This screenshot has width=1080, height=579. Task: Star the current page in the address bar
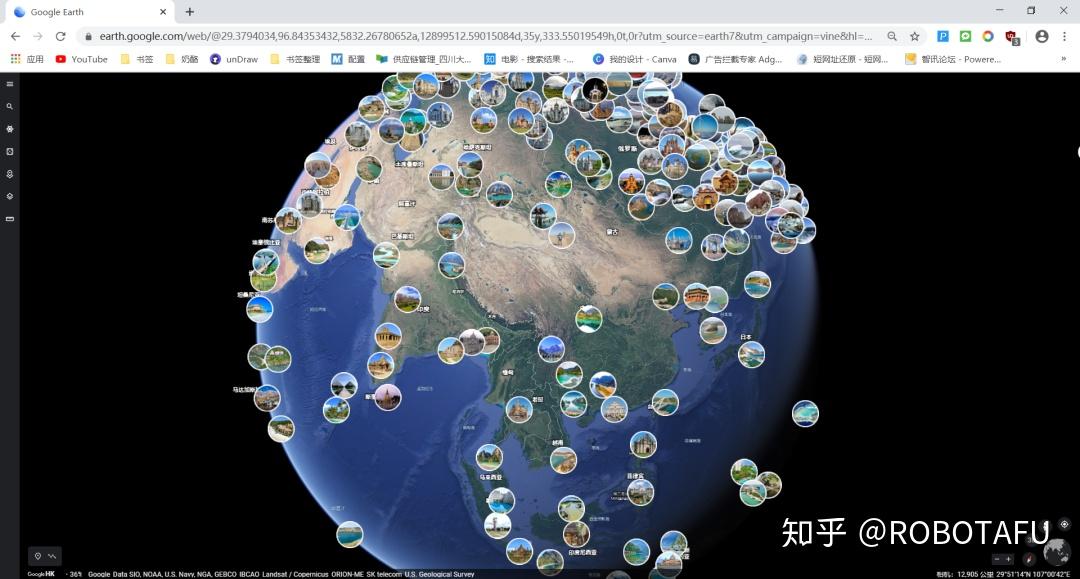click(914, 36)
